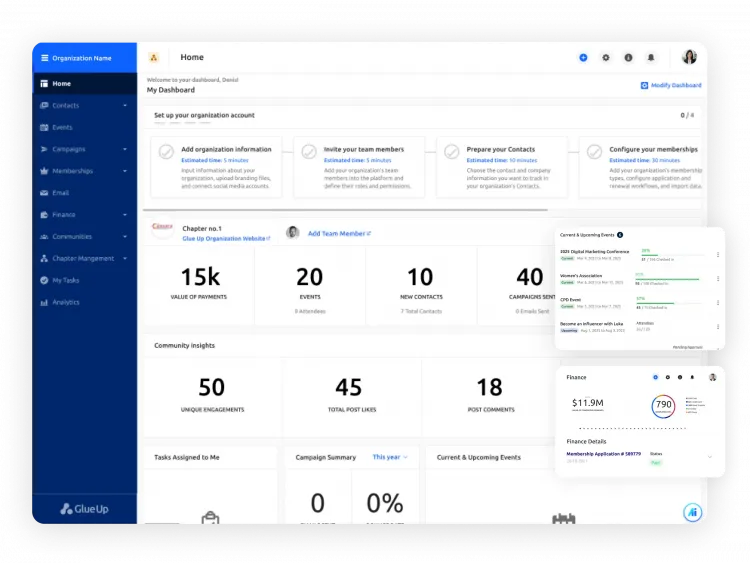Screen dimensions: 750x563
Task: Click the Modify Dashboard link
Action: pos(670,86)
